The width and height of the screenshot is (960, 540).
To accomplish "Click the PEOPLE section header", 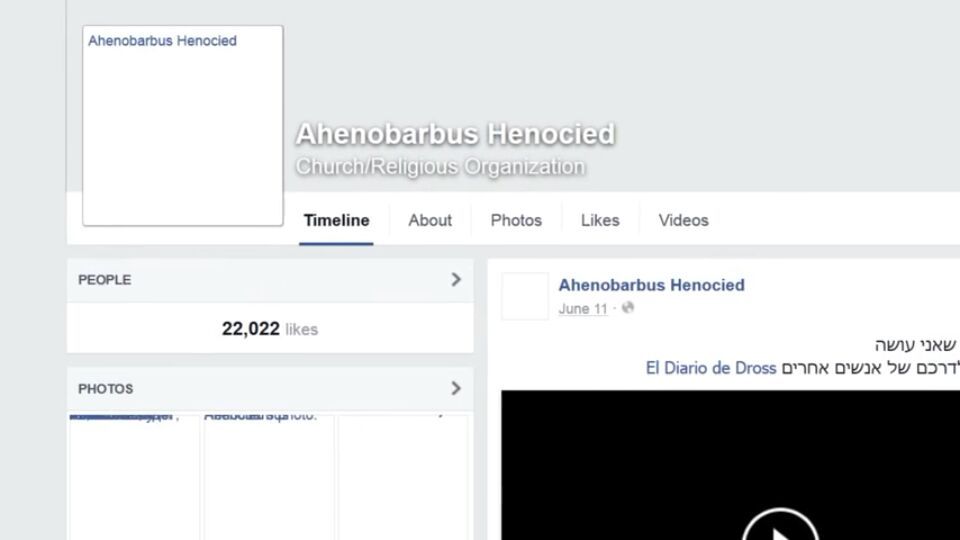I will click(x=270, y=280).
